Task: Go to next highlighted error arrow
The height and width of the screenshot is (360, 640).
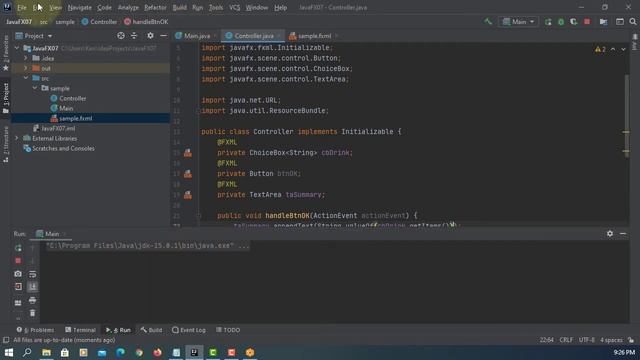Action: click(623, 49)
